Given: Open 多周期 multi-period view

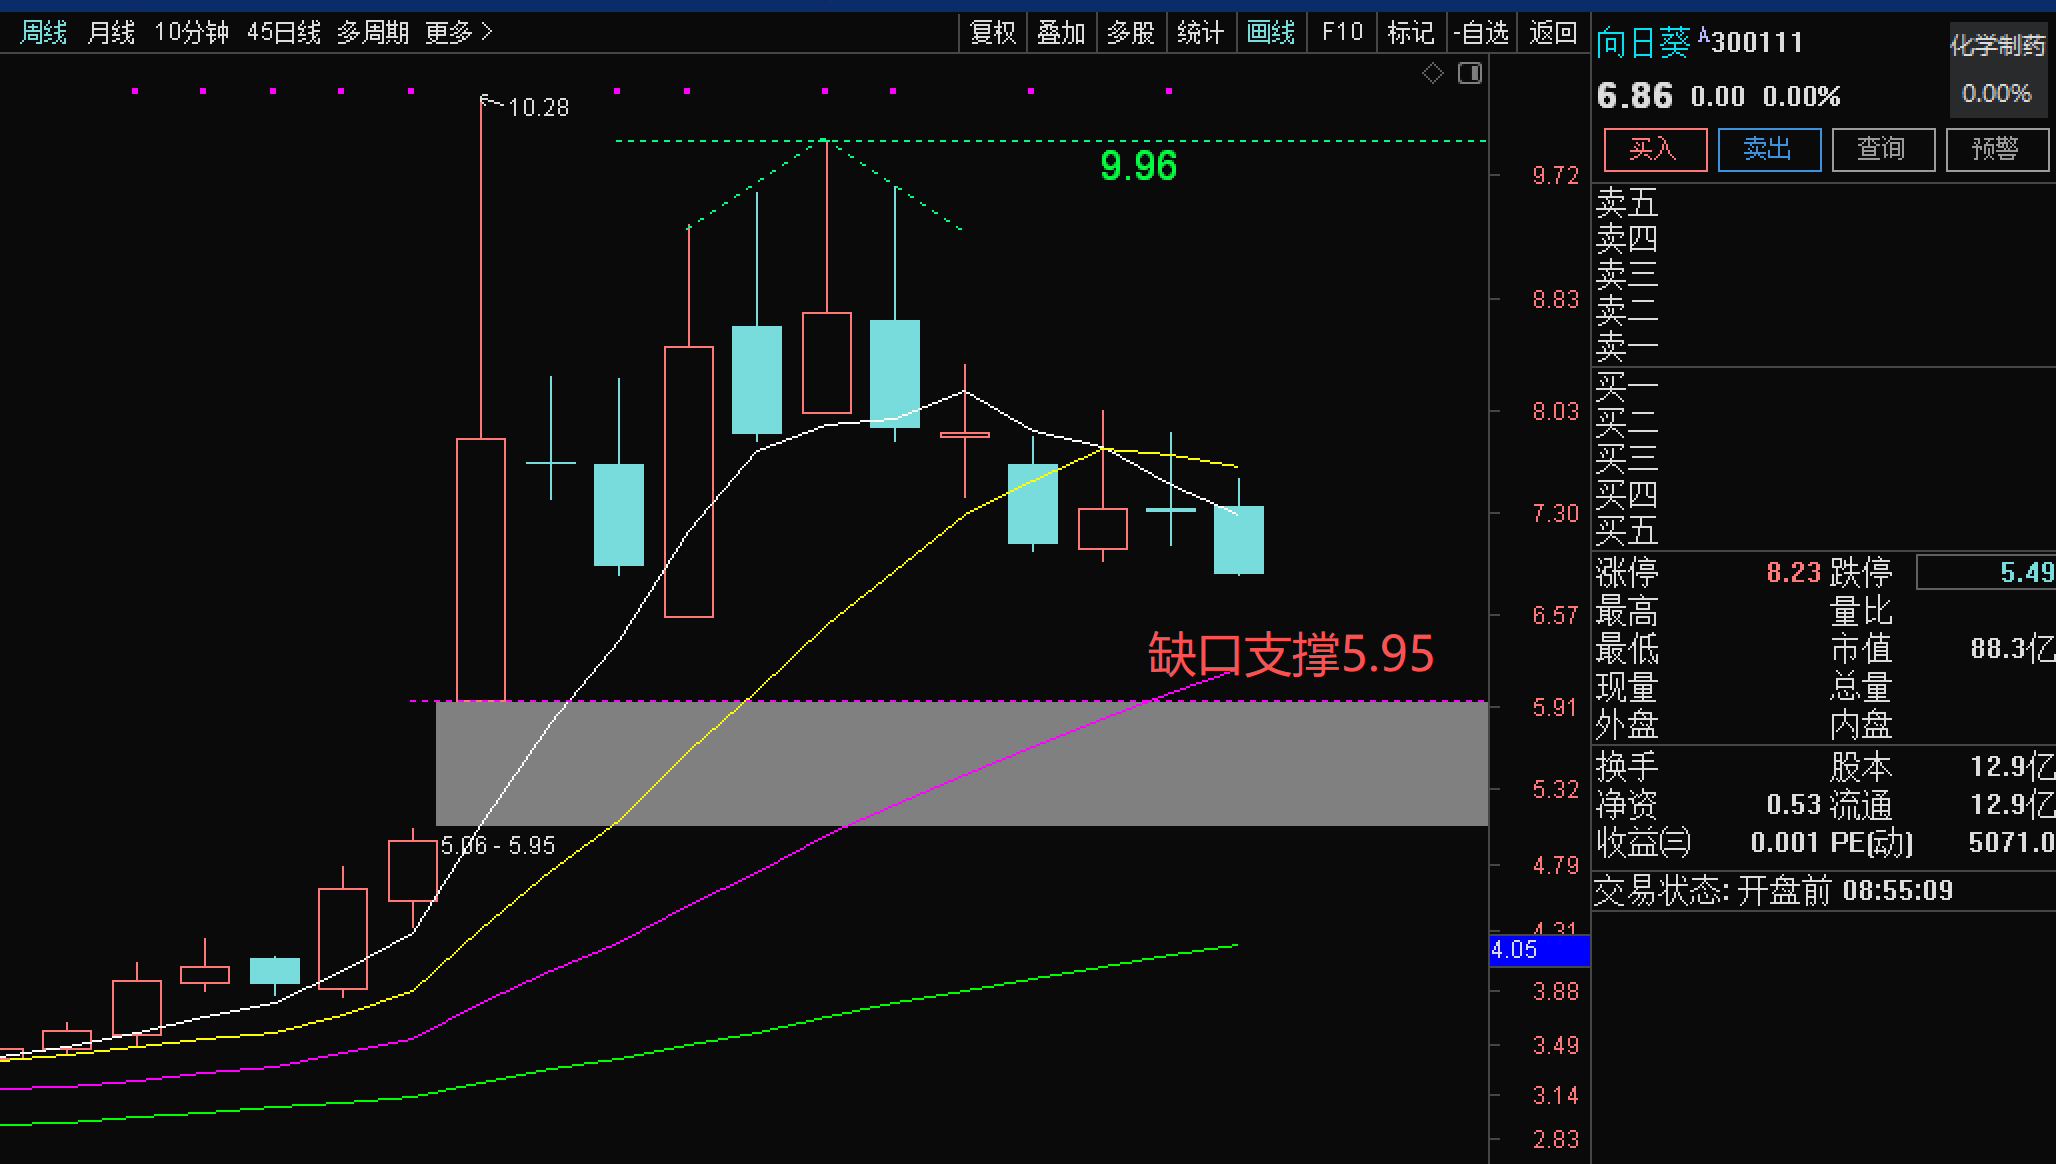Looking at the screenshot, I should 372,32.
